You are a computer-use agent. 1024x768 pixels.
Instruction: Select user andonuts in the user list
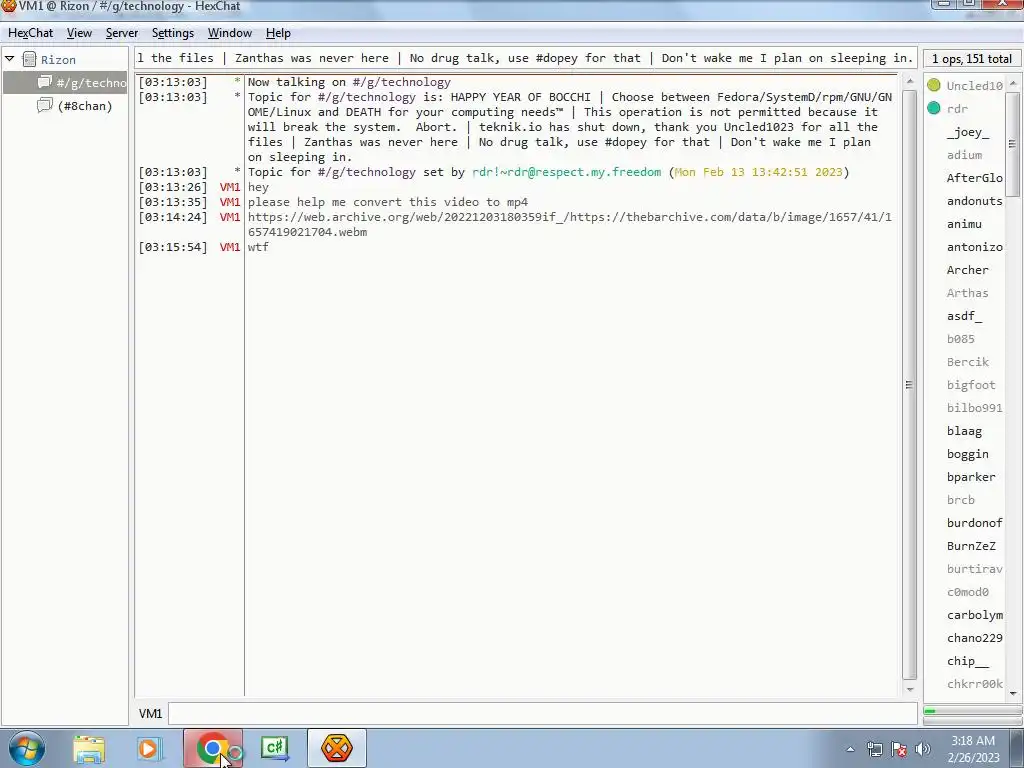pos(974,201)
